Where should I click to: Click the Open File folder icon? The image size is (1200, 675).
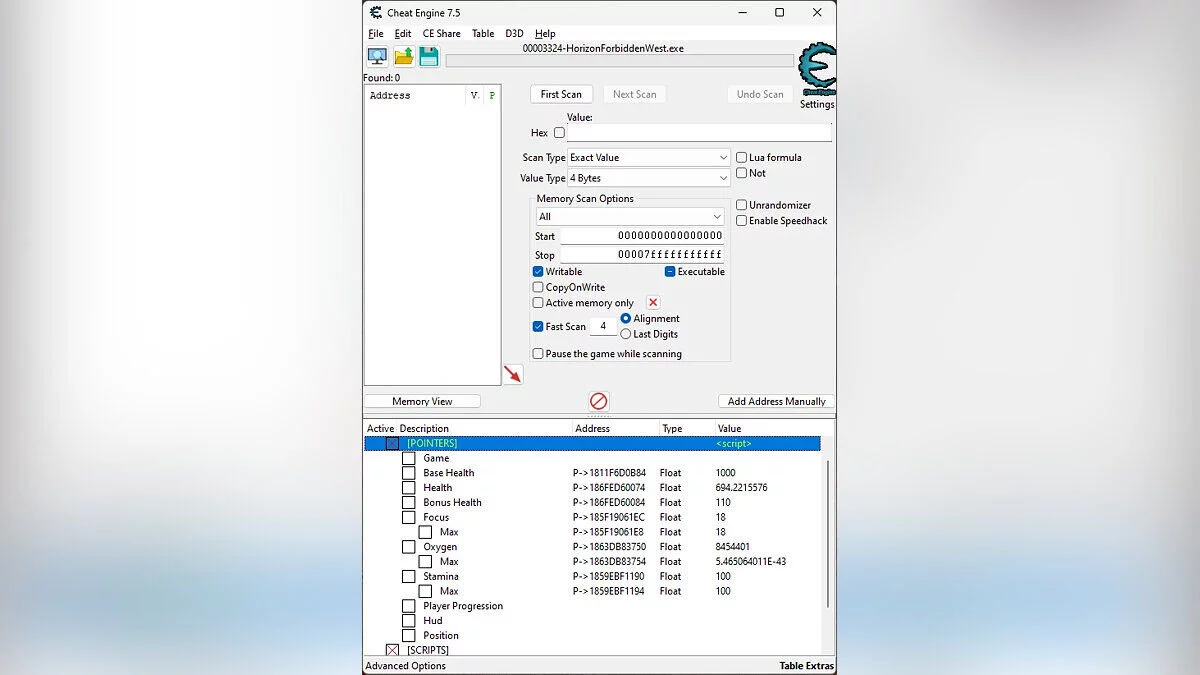click(x=404, y=57)
